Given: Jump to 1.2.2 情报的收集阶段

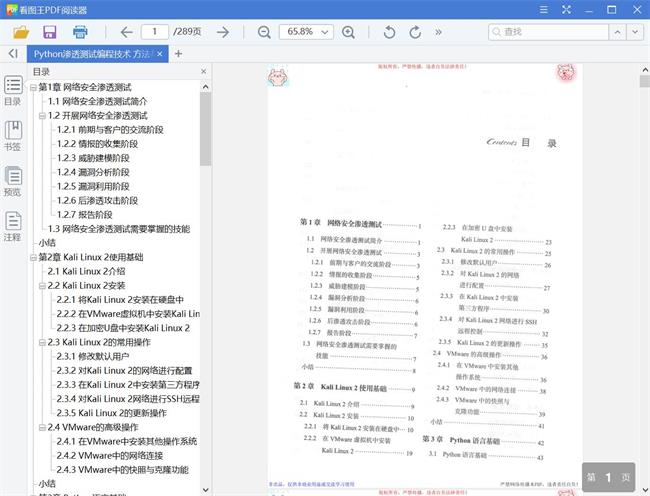Looking at the screenshot, I should 97,144.
